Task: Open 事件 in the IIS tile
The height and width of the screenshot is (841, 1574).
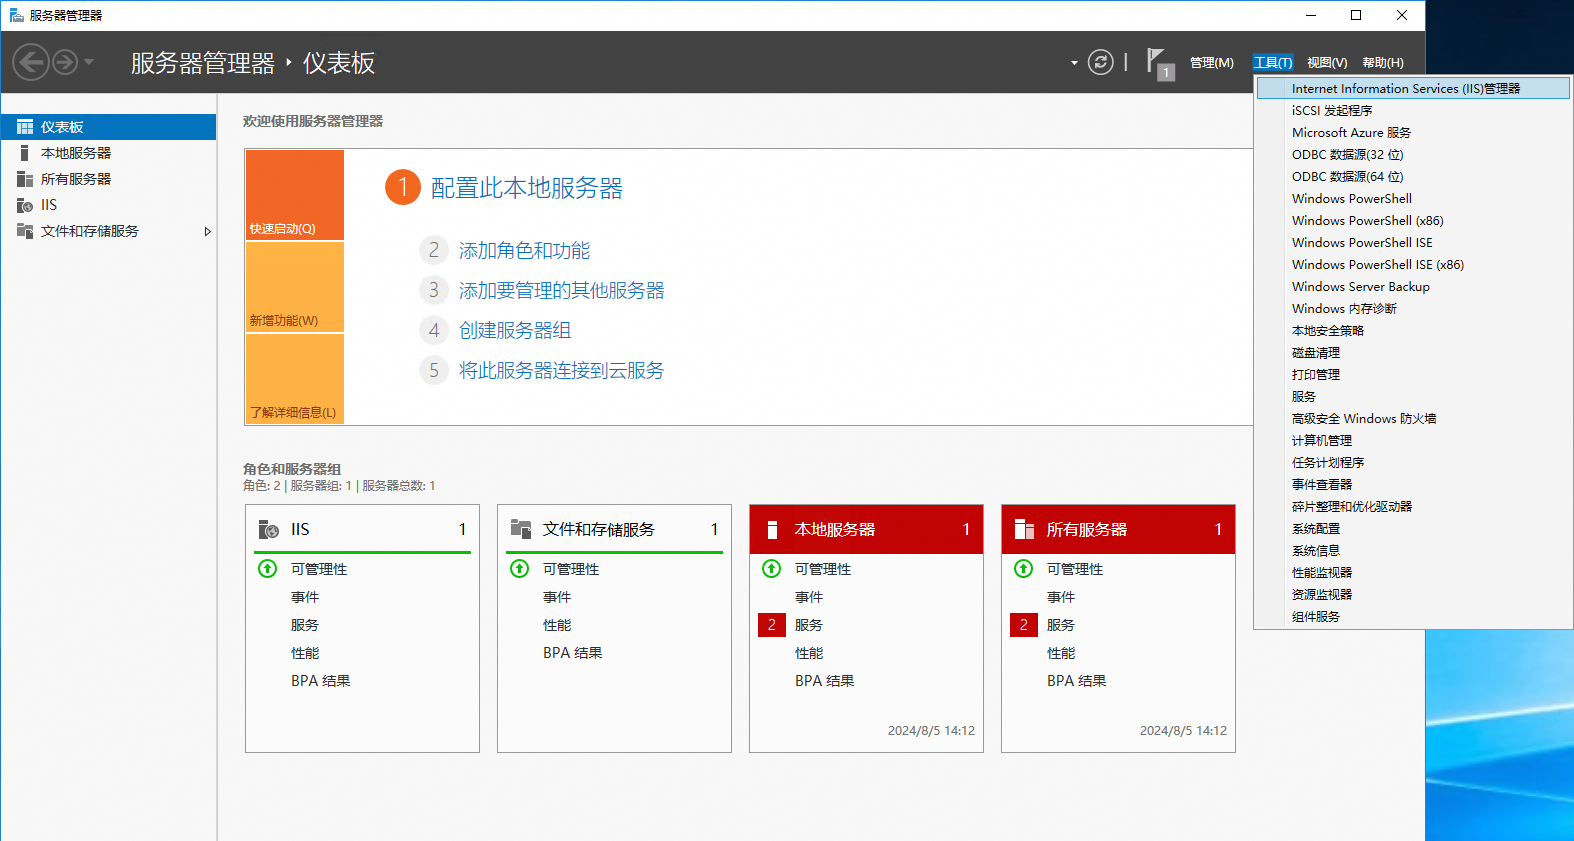Action: click(x=305, y=597)
